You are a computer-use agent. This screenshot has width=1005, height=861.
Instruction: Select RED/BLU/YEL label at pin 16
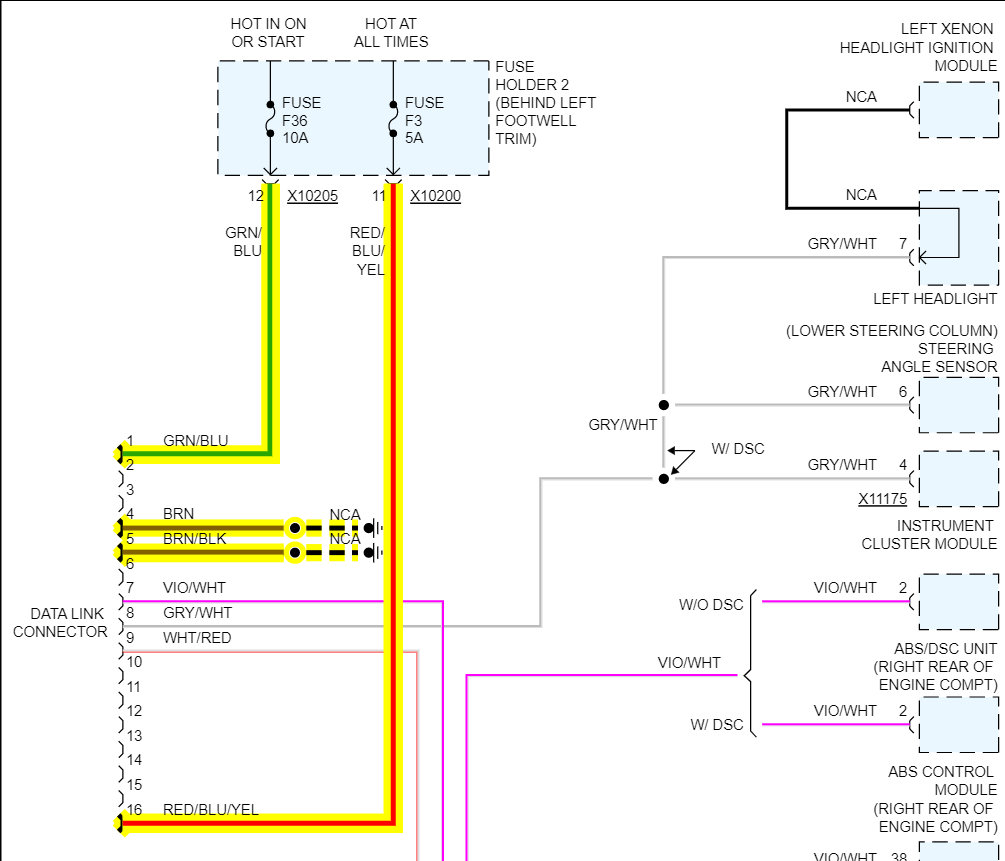click(x=210, y=809)
